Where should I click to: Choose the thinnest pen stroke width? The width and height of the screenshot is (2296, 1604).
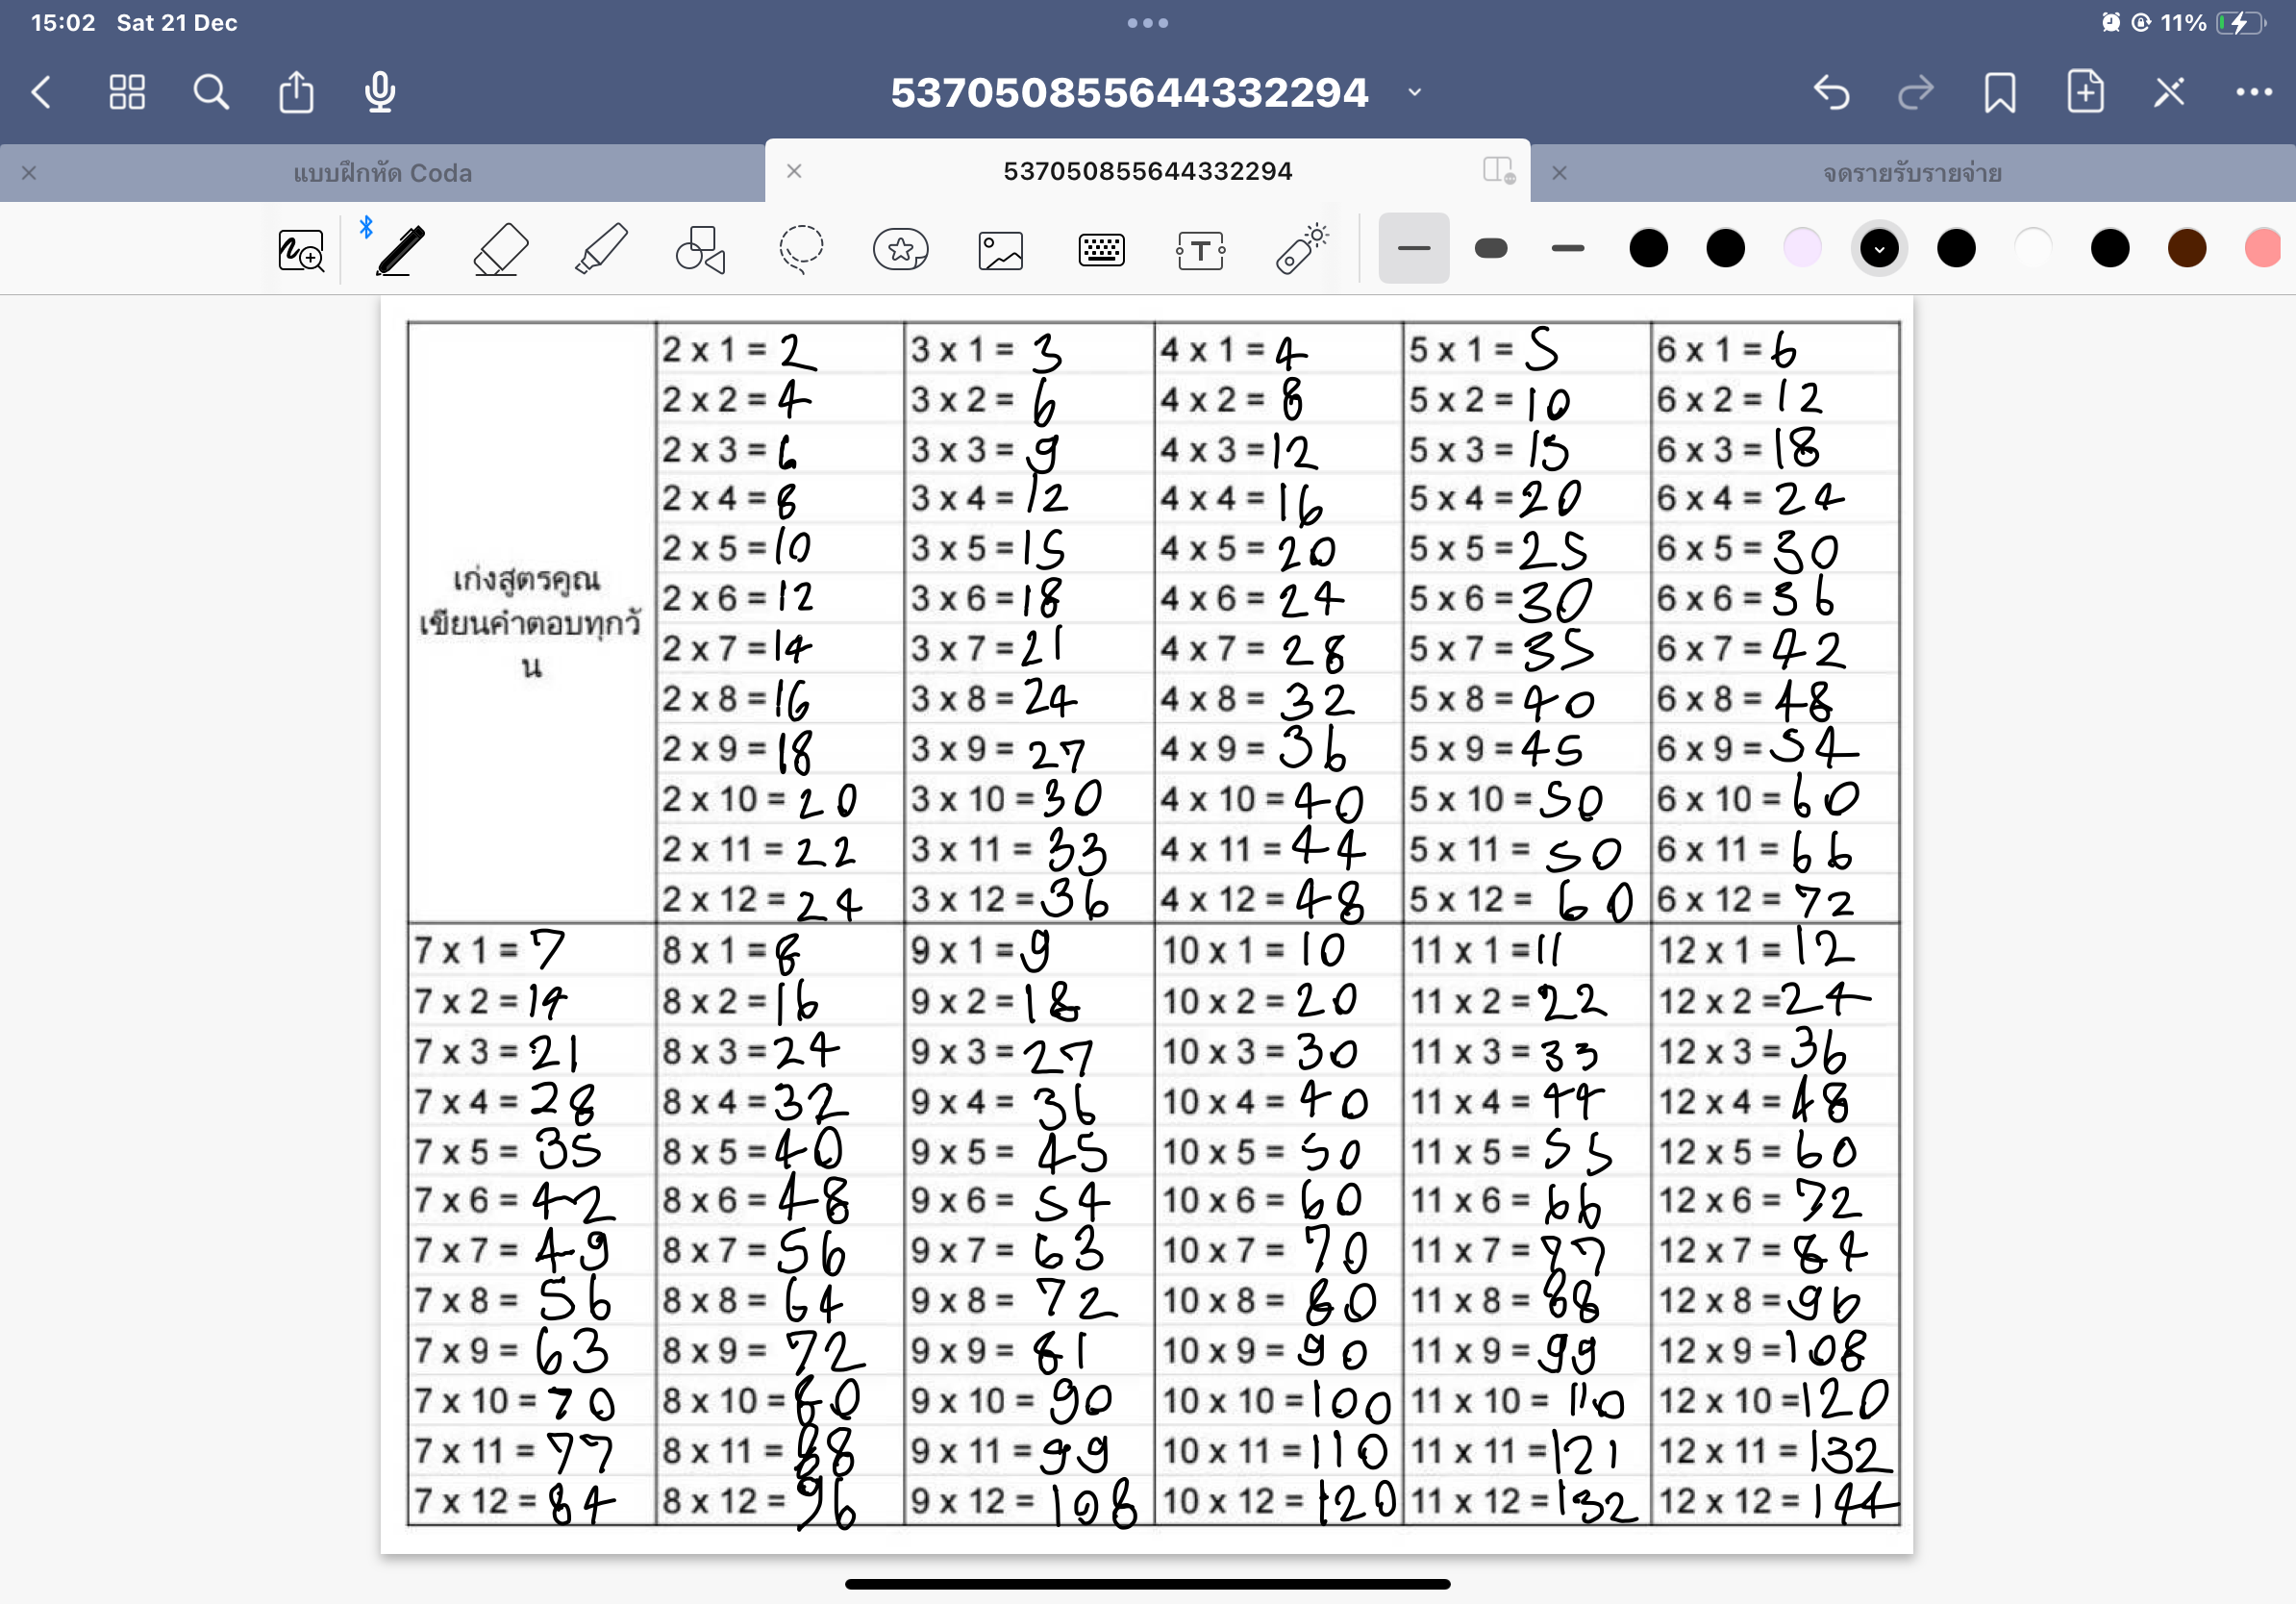(x=1413, y=248)
